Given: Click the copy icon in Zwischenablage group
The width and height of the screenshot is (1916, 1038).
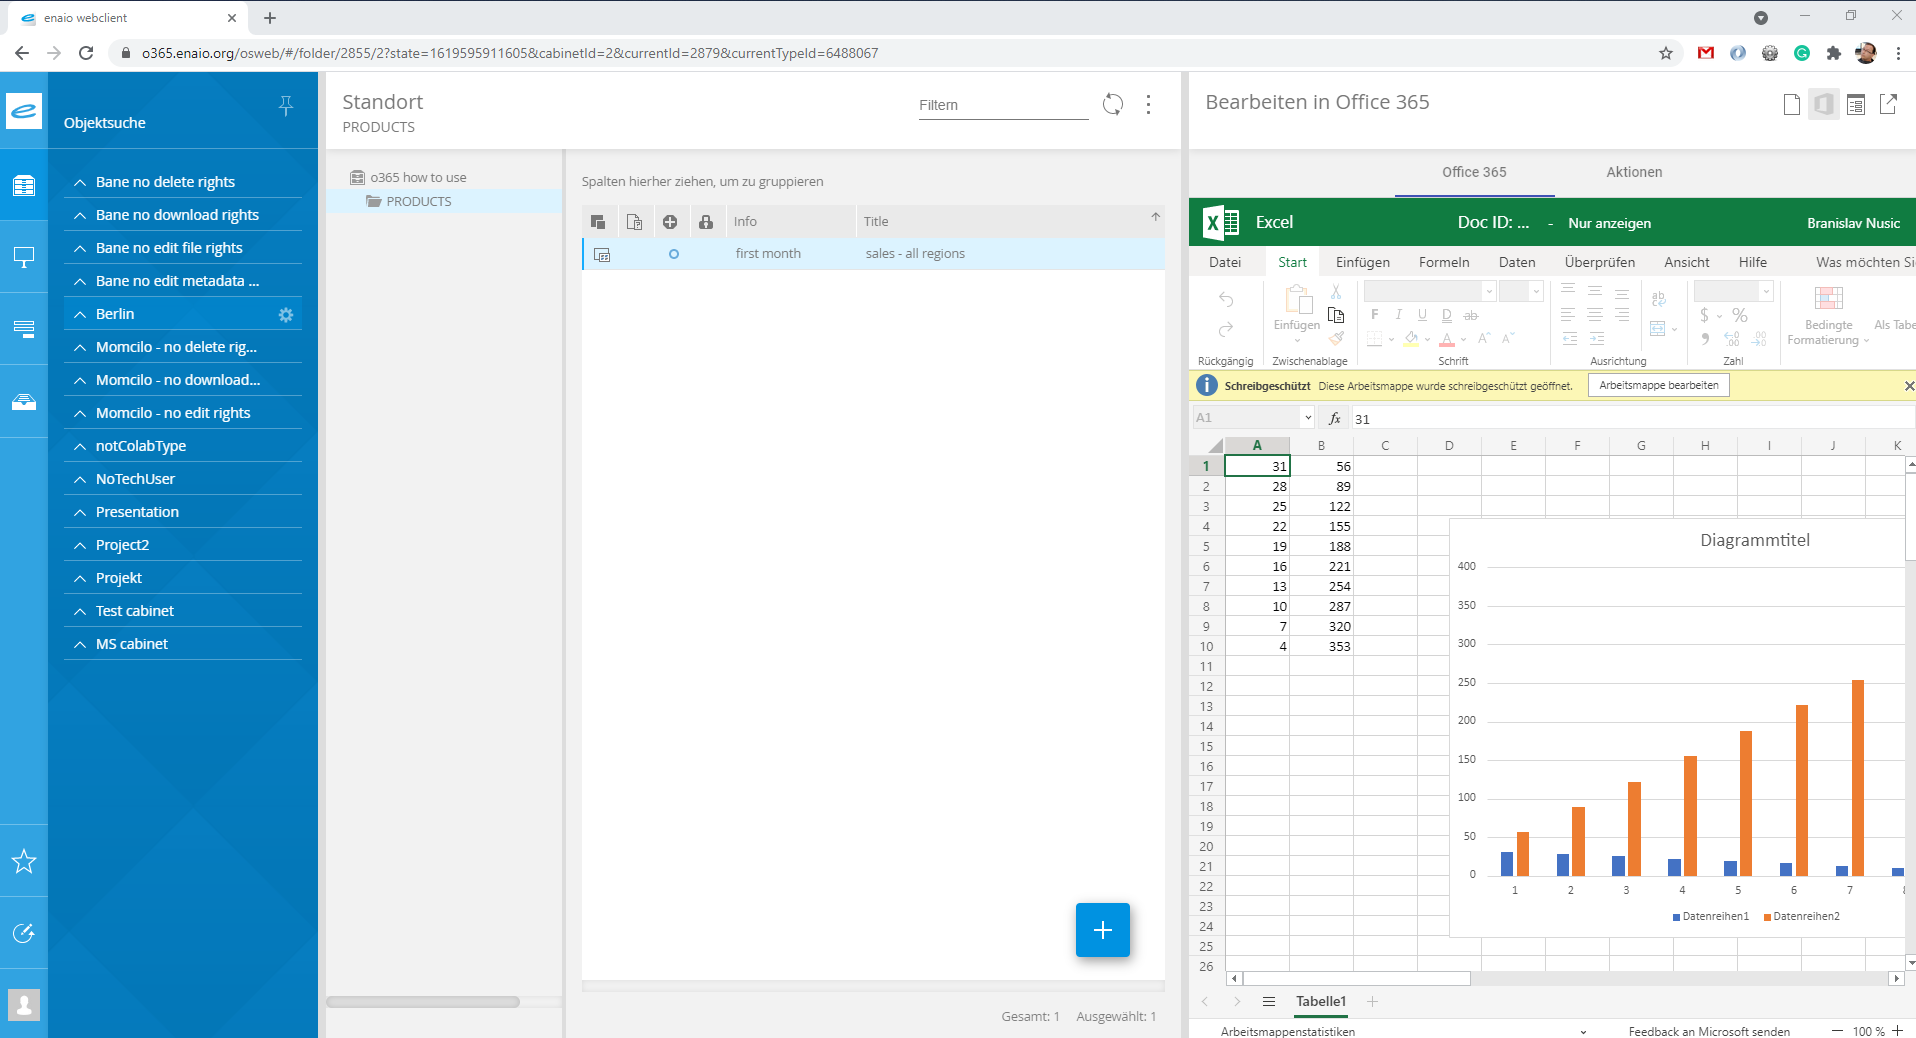Looking at the screenshot, I should pyautogui.click(x=1335, y=315).
